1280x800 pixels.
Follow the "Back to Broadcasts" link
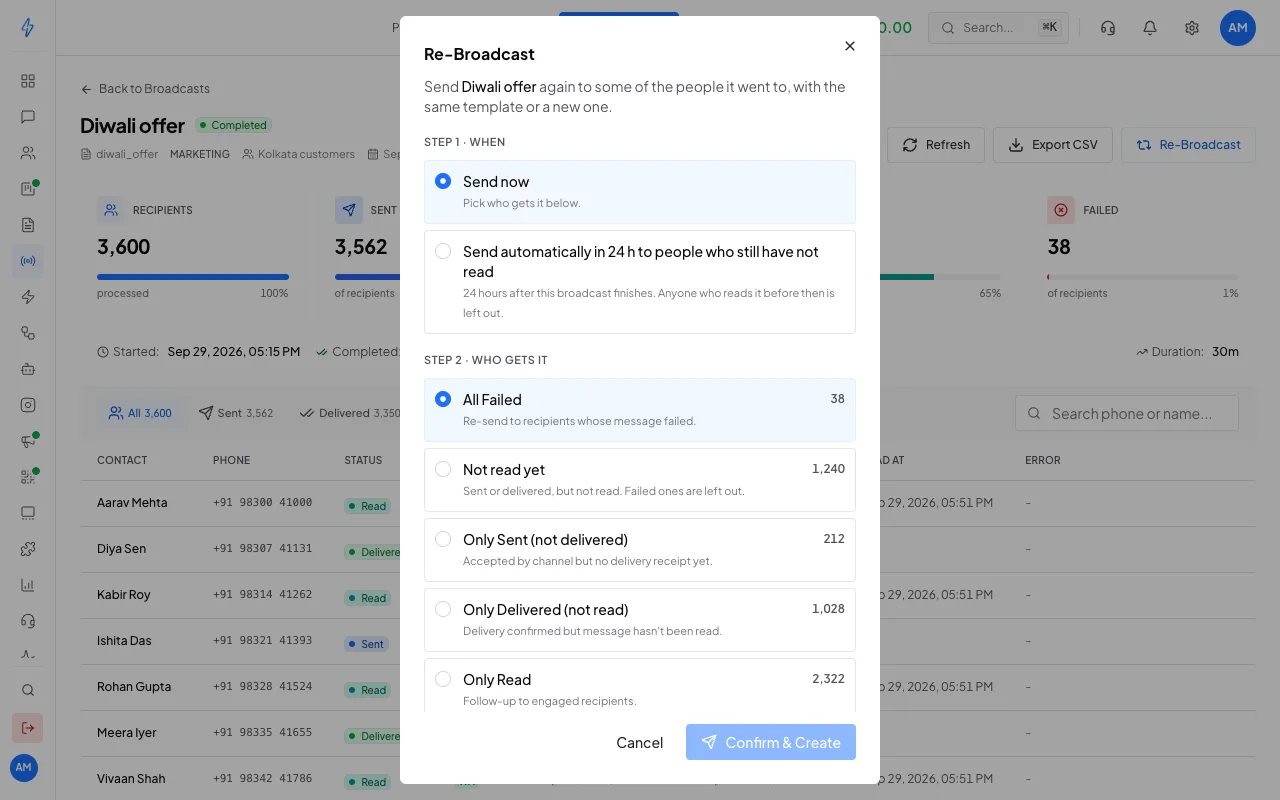(146, 89)
